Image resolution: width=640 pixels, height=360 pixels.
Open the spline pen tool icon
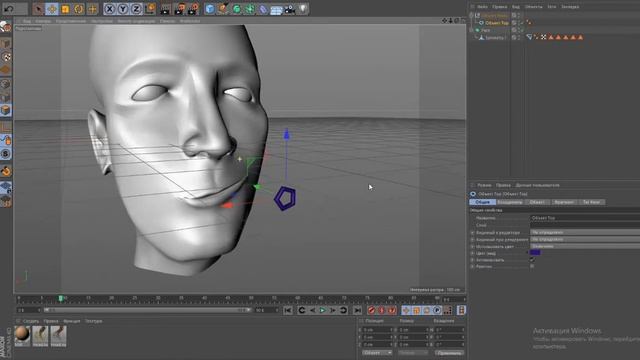click(x=223, y=9)
